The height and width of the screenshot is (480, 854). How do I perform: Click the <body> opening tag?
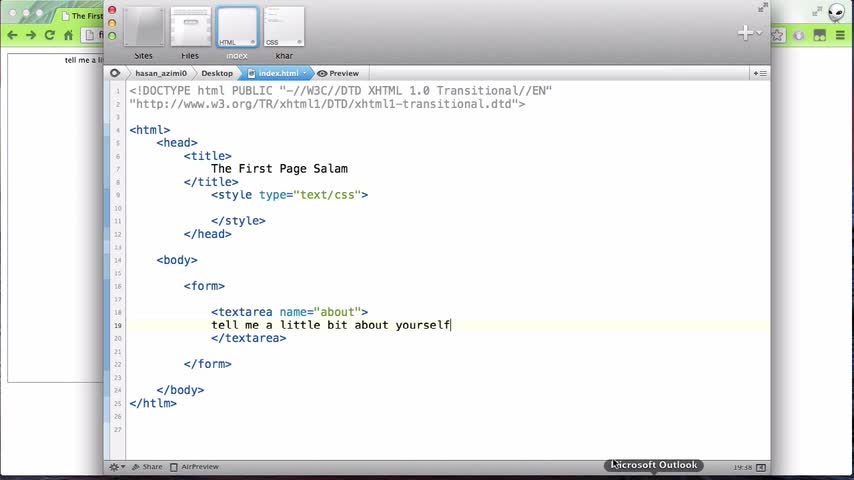177,260
